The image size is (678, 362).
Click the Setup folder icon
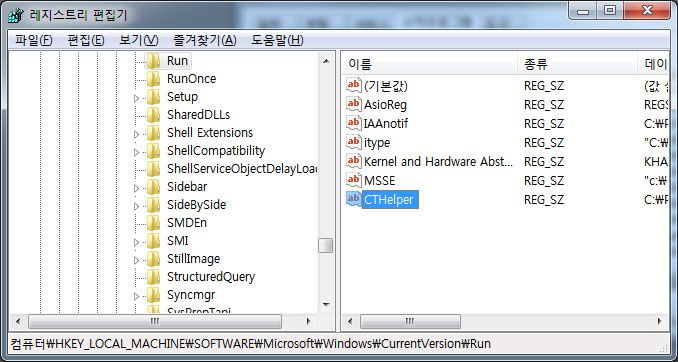click(x=153, y=97)
